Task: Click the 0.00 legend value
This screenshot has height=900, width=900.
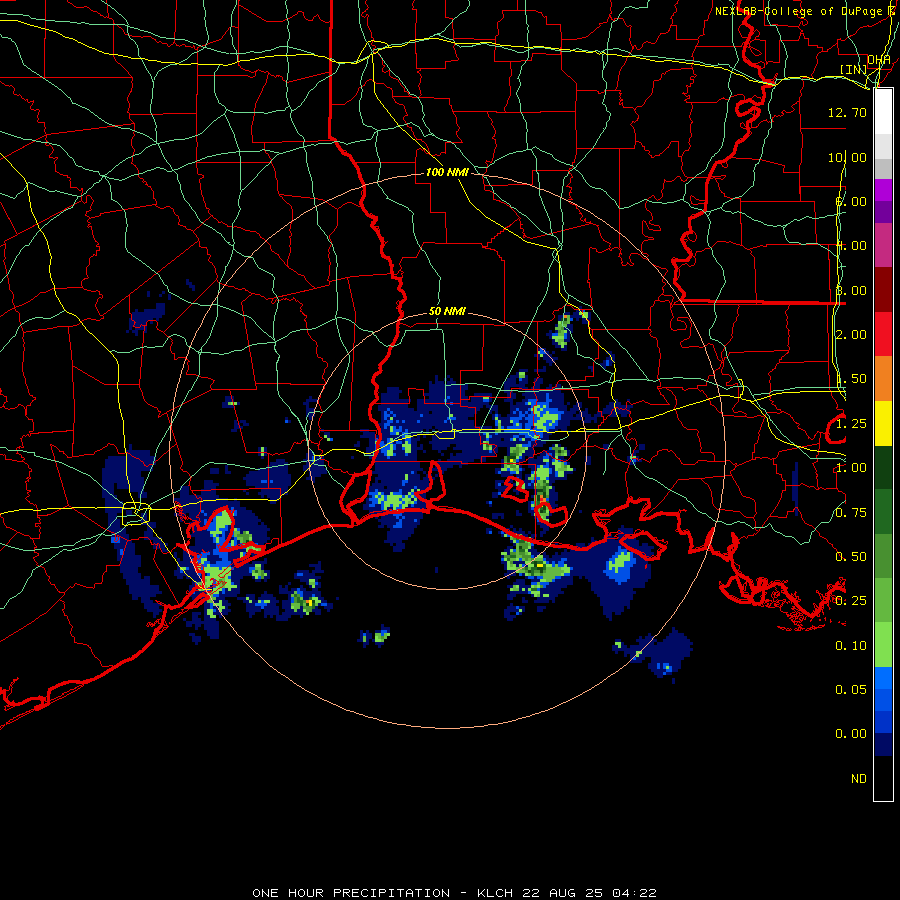Action: [851, 734]
